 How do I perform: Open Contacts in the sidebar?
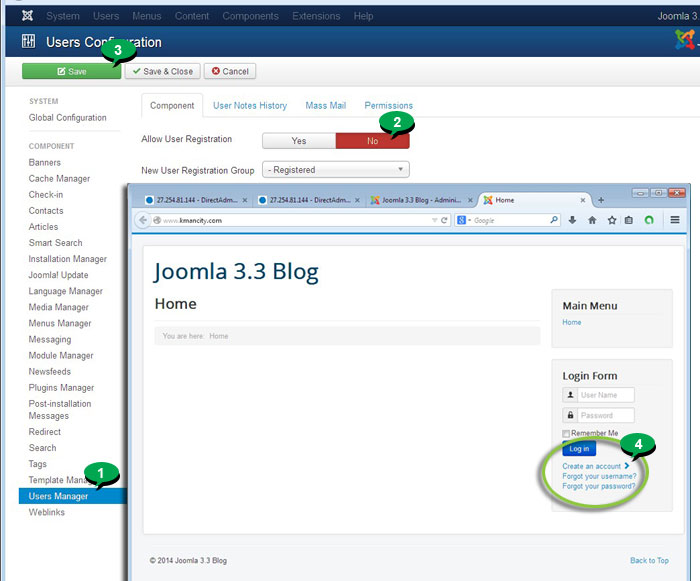coord(46,211)
